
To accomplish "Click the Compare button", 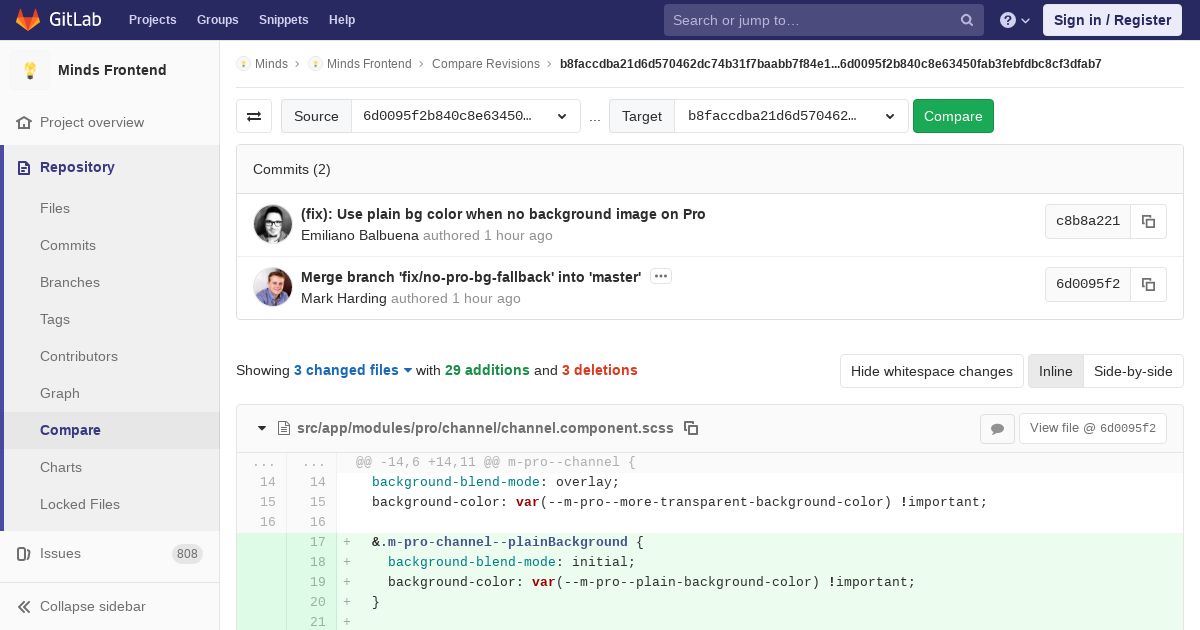I will [x=953, y=116].
